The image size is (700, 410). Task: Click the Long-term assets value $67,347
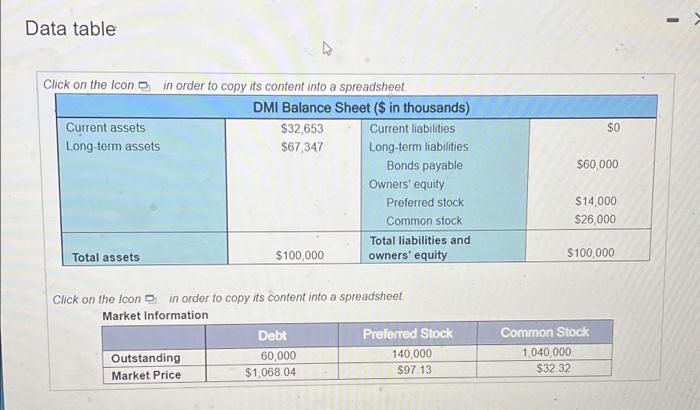coord(302,147)
